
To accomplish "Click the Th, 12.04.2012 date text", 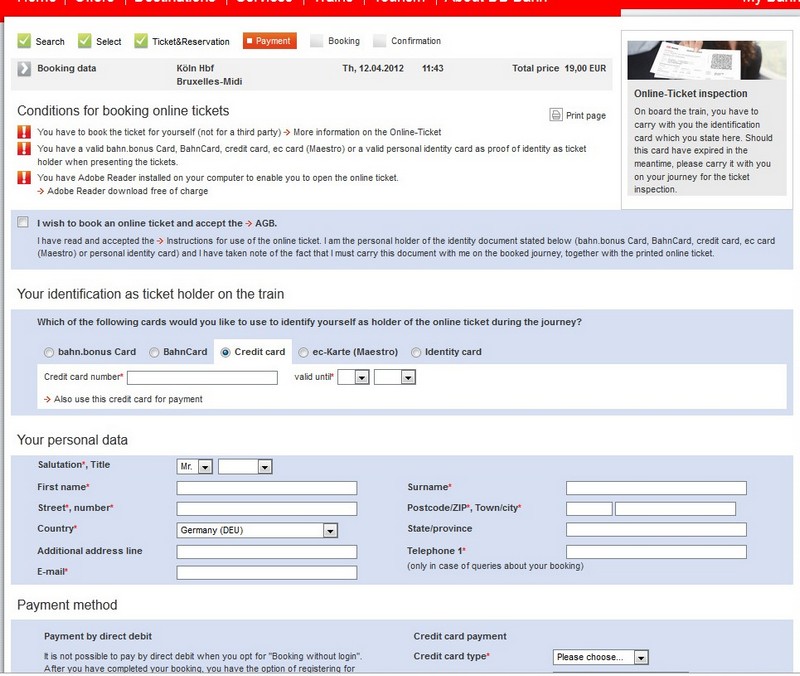I will click(373, 68).
